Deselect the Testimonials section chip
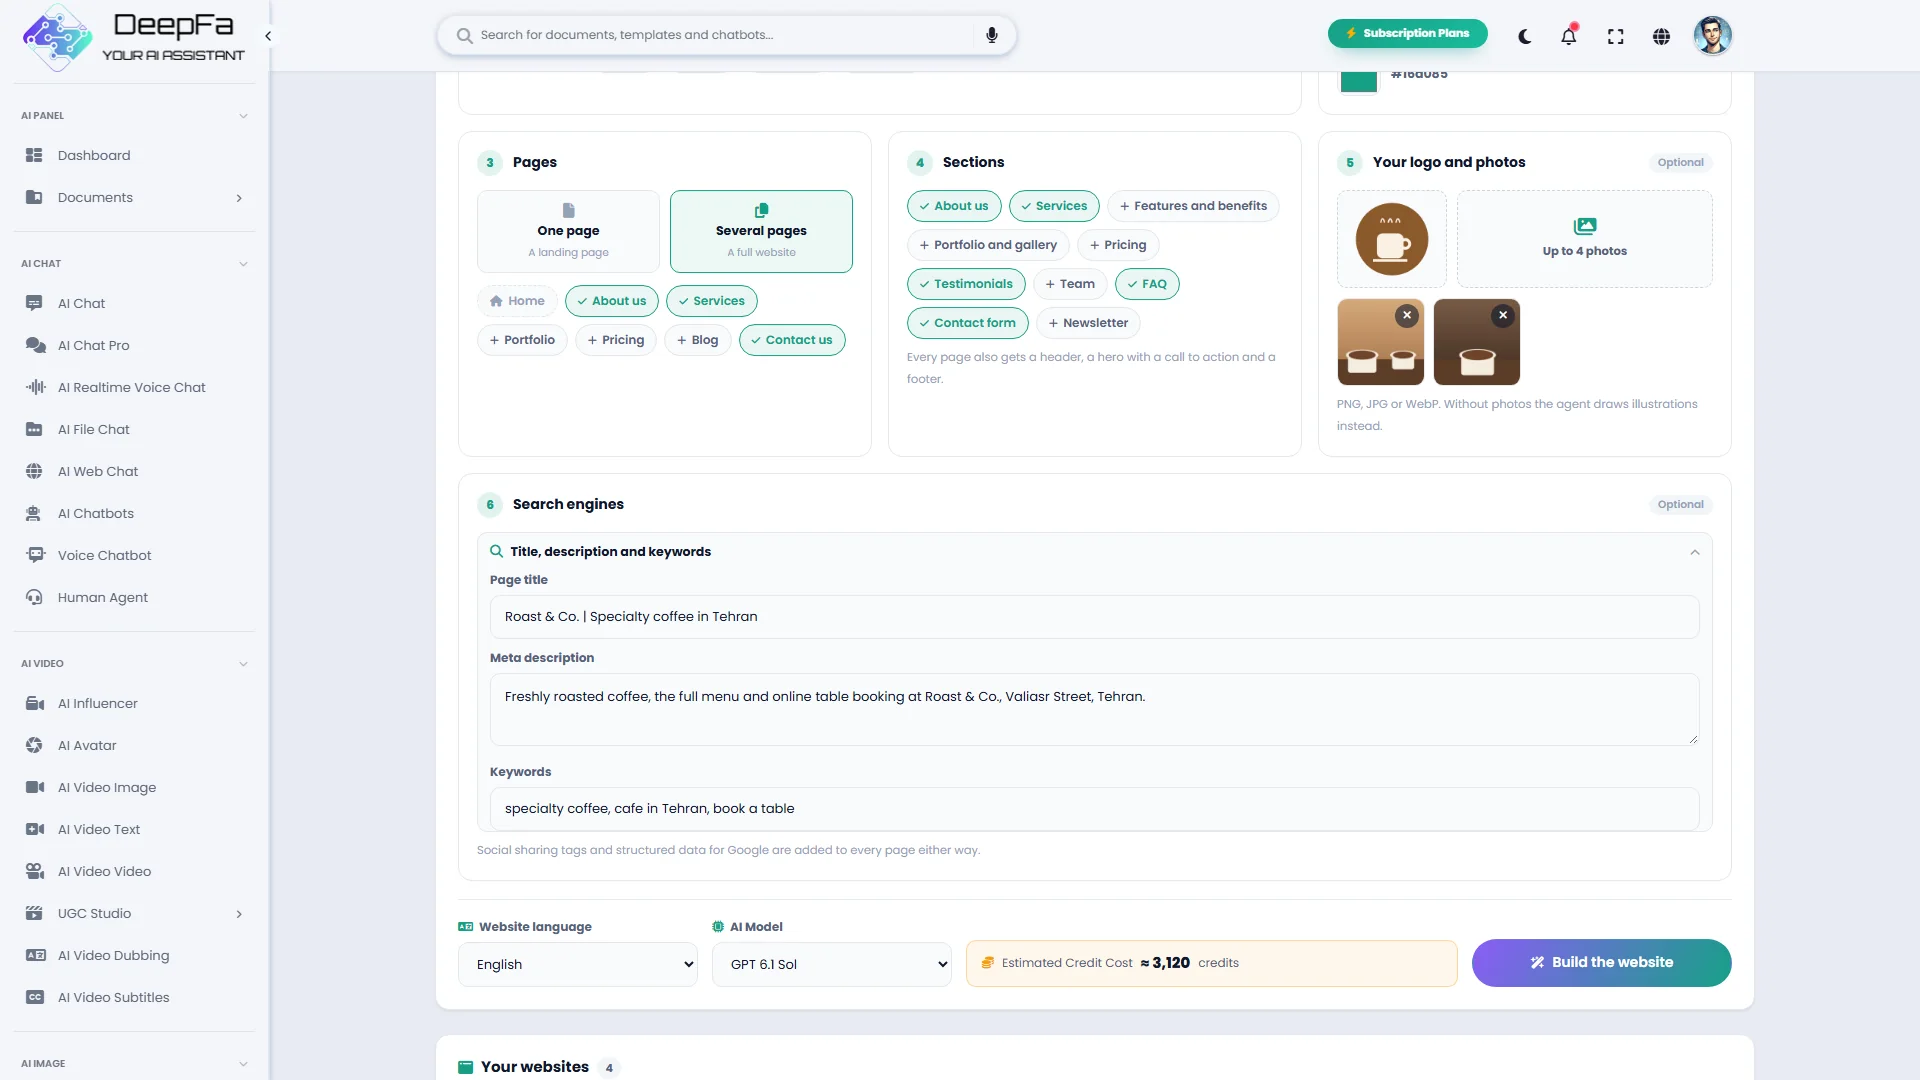Screen dimensions: 1920x1080 (966, 284)
